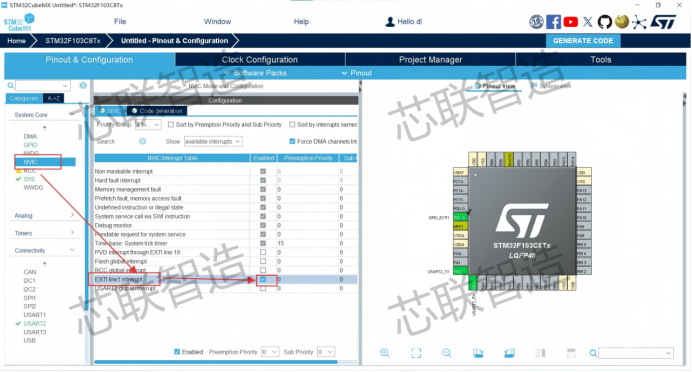Enable the Flash global interrupt checkbox
The width and height of the screenshot is (692, 372).
click(x=263, y=261)
